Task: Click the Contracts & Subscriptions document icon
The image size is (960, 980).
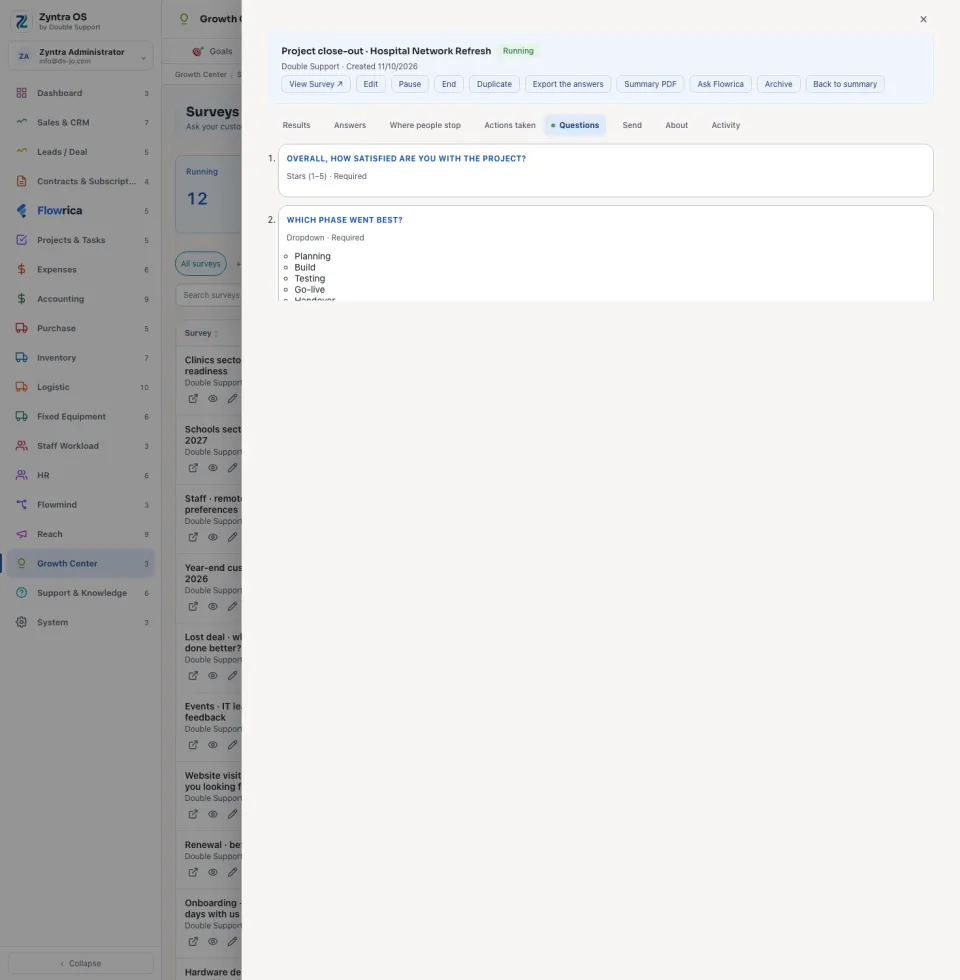Action: tap(21, 181)
